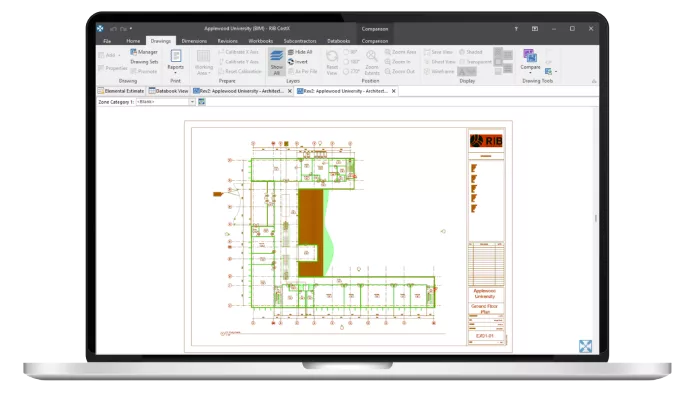Toggle Show All layers
Screen dimensions: 700x394
(x=276, y=62)
